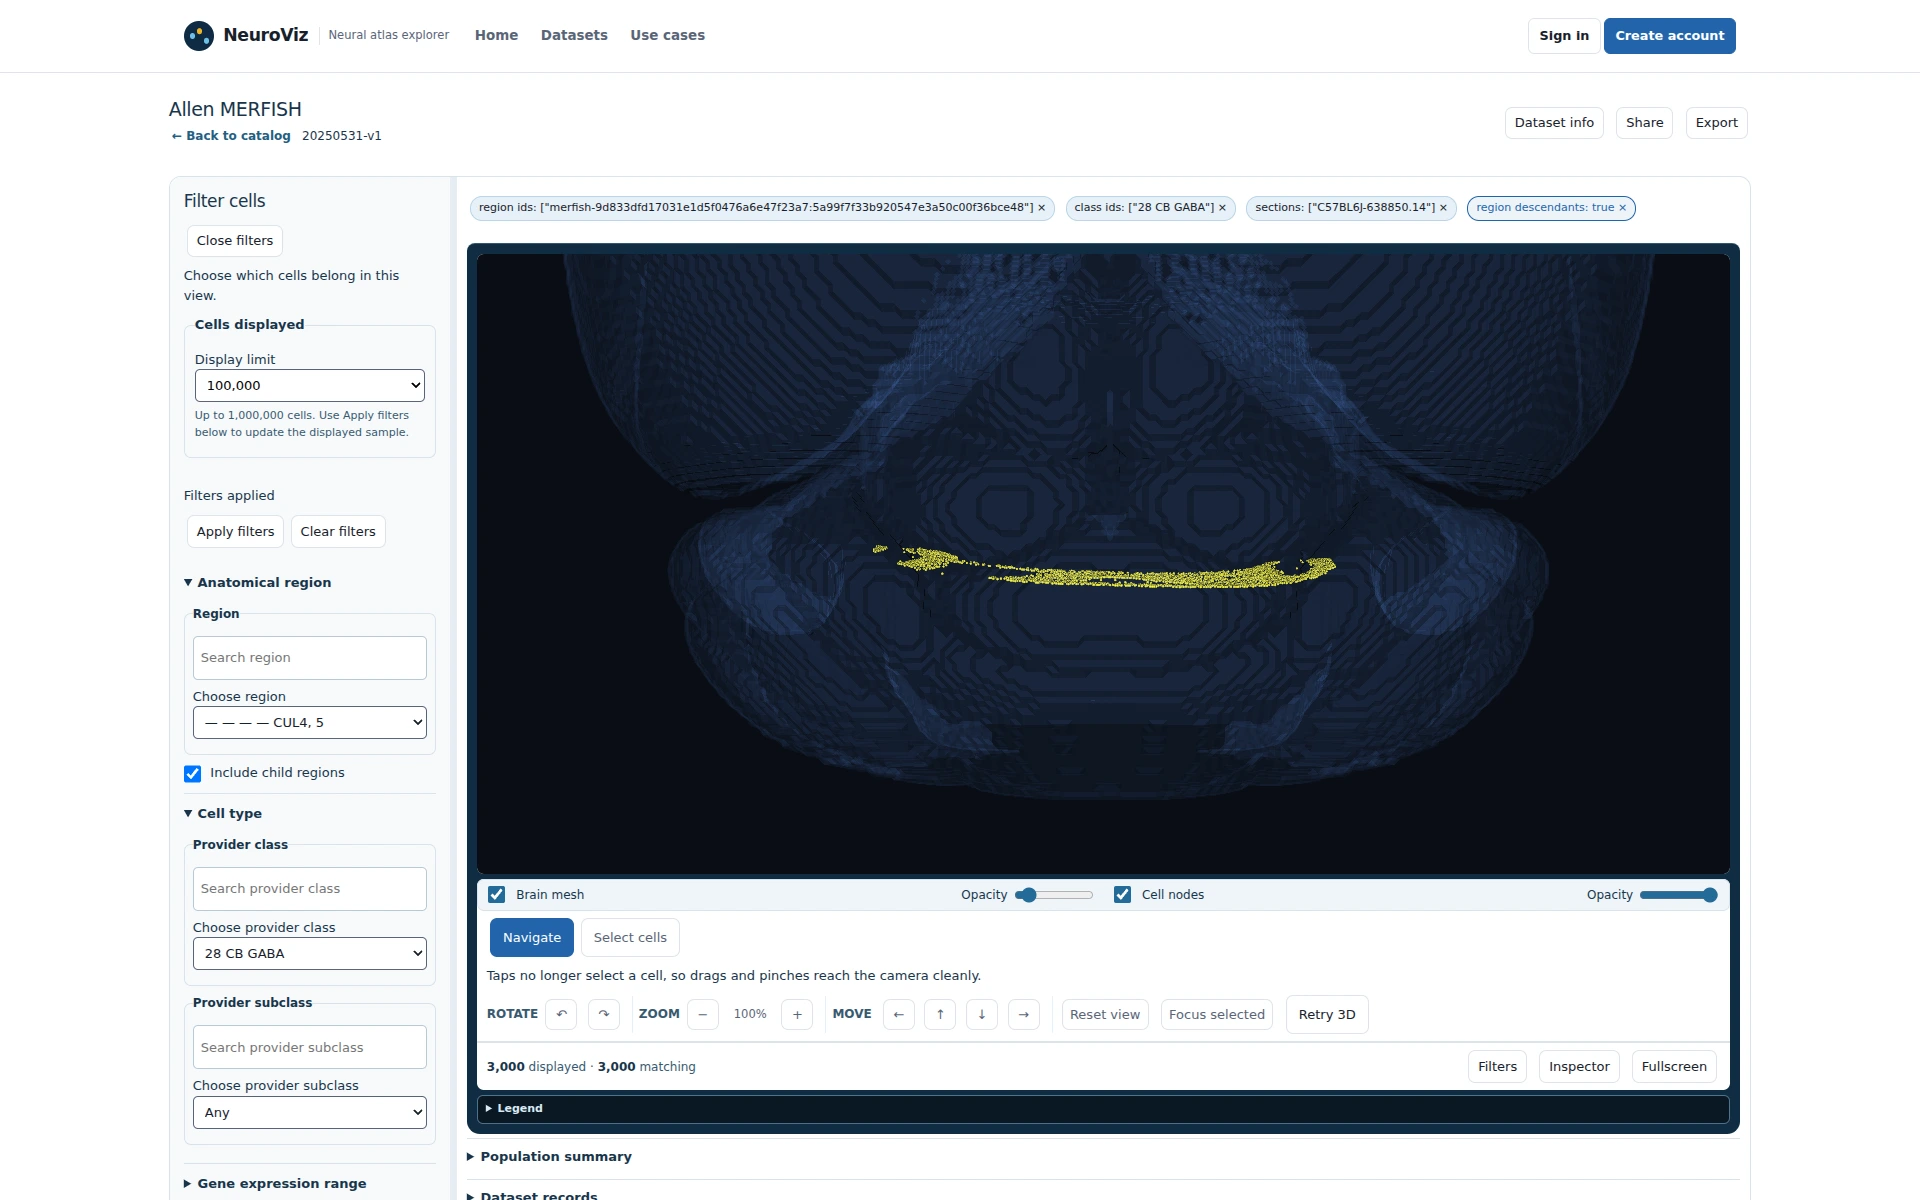Remove the region descendants filter chip

click(x=1622, y=208)
